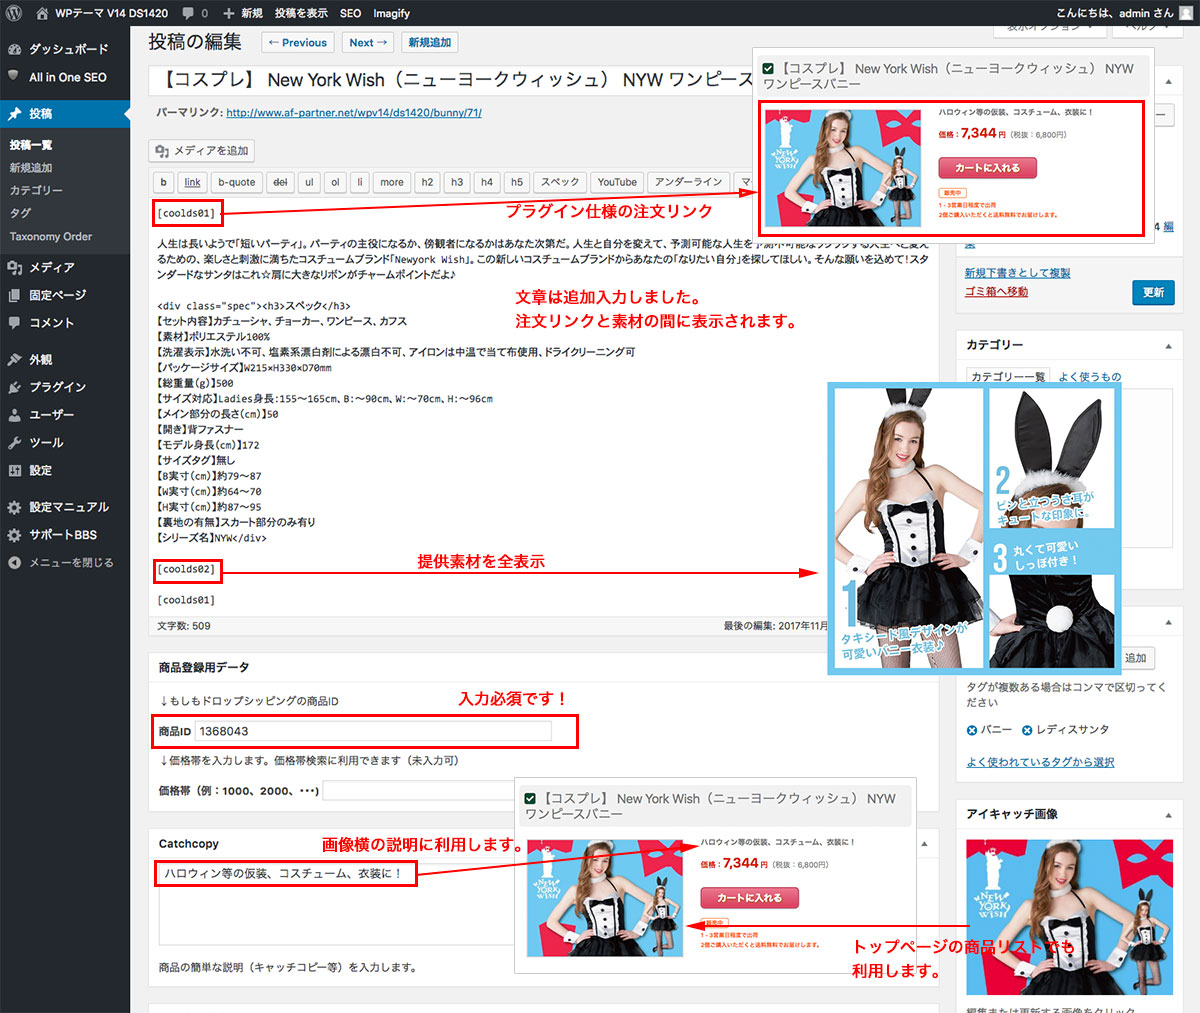1200x1013 pixels.
Task: Click the 'del' editor button
Action: [x=280, y=182]
